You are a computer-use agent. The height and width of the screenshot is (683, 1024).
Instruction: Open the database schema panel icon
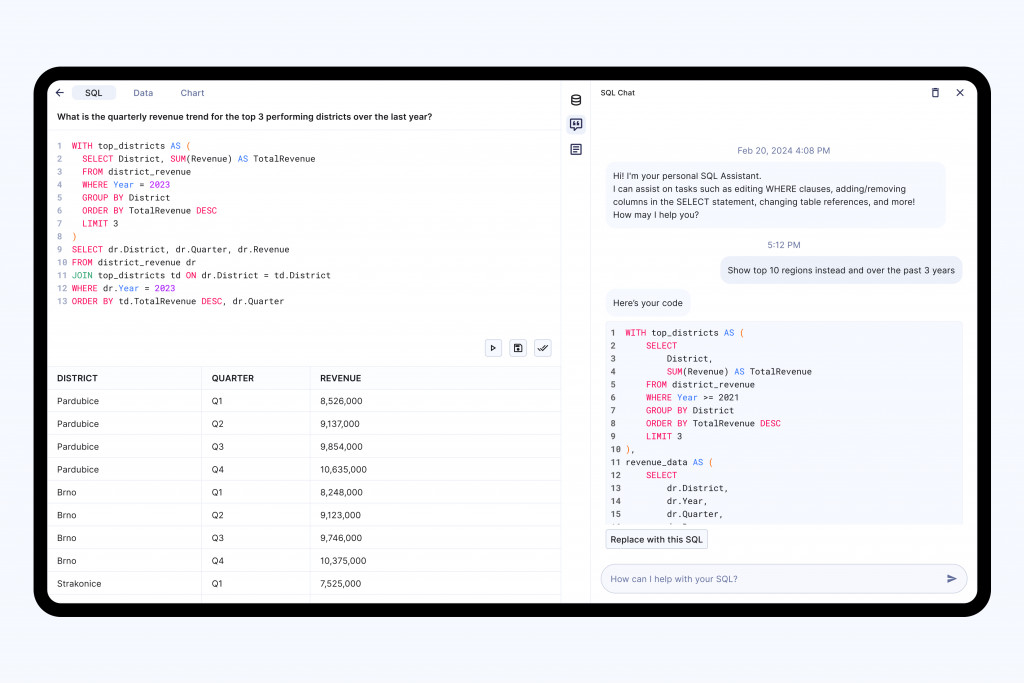pyautogui.click(x=576, y=100)
